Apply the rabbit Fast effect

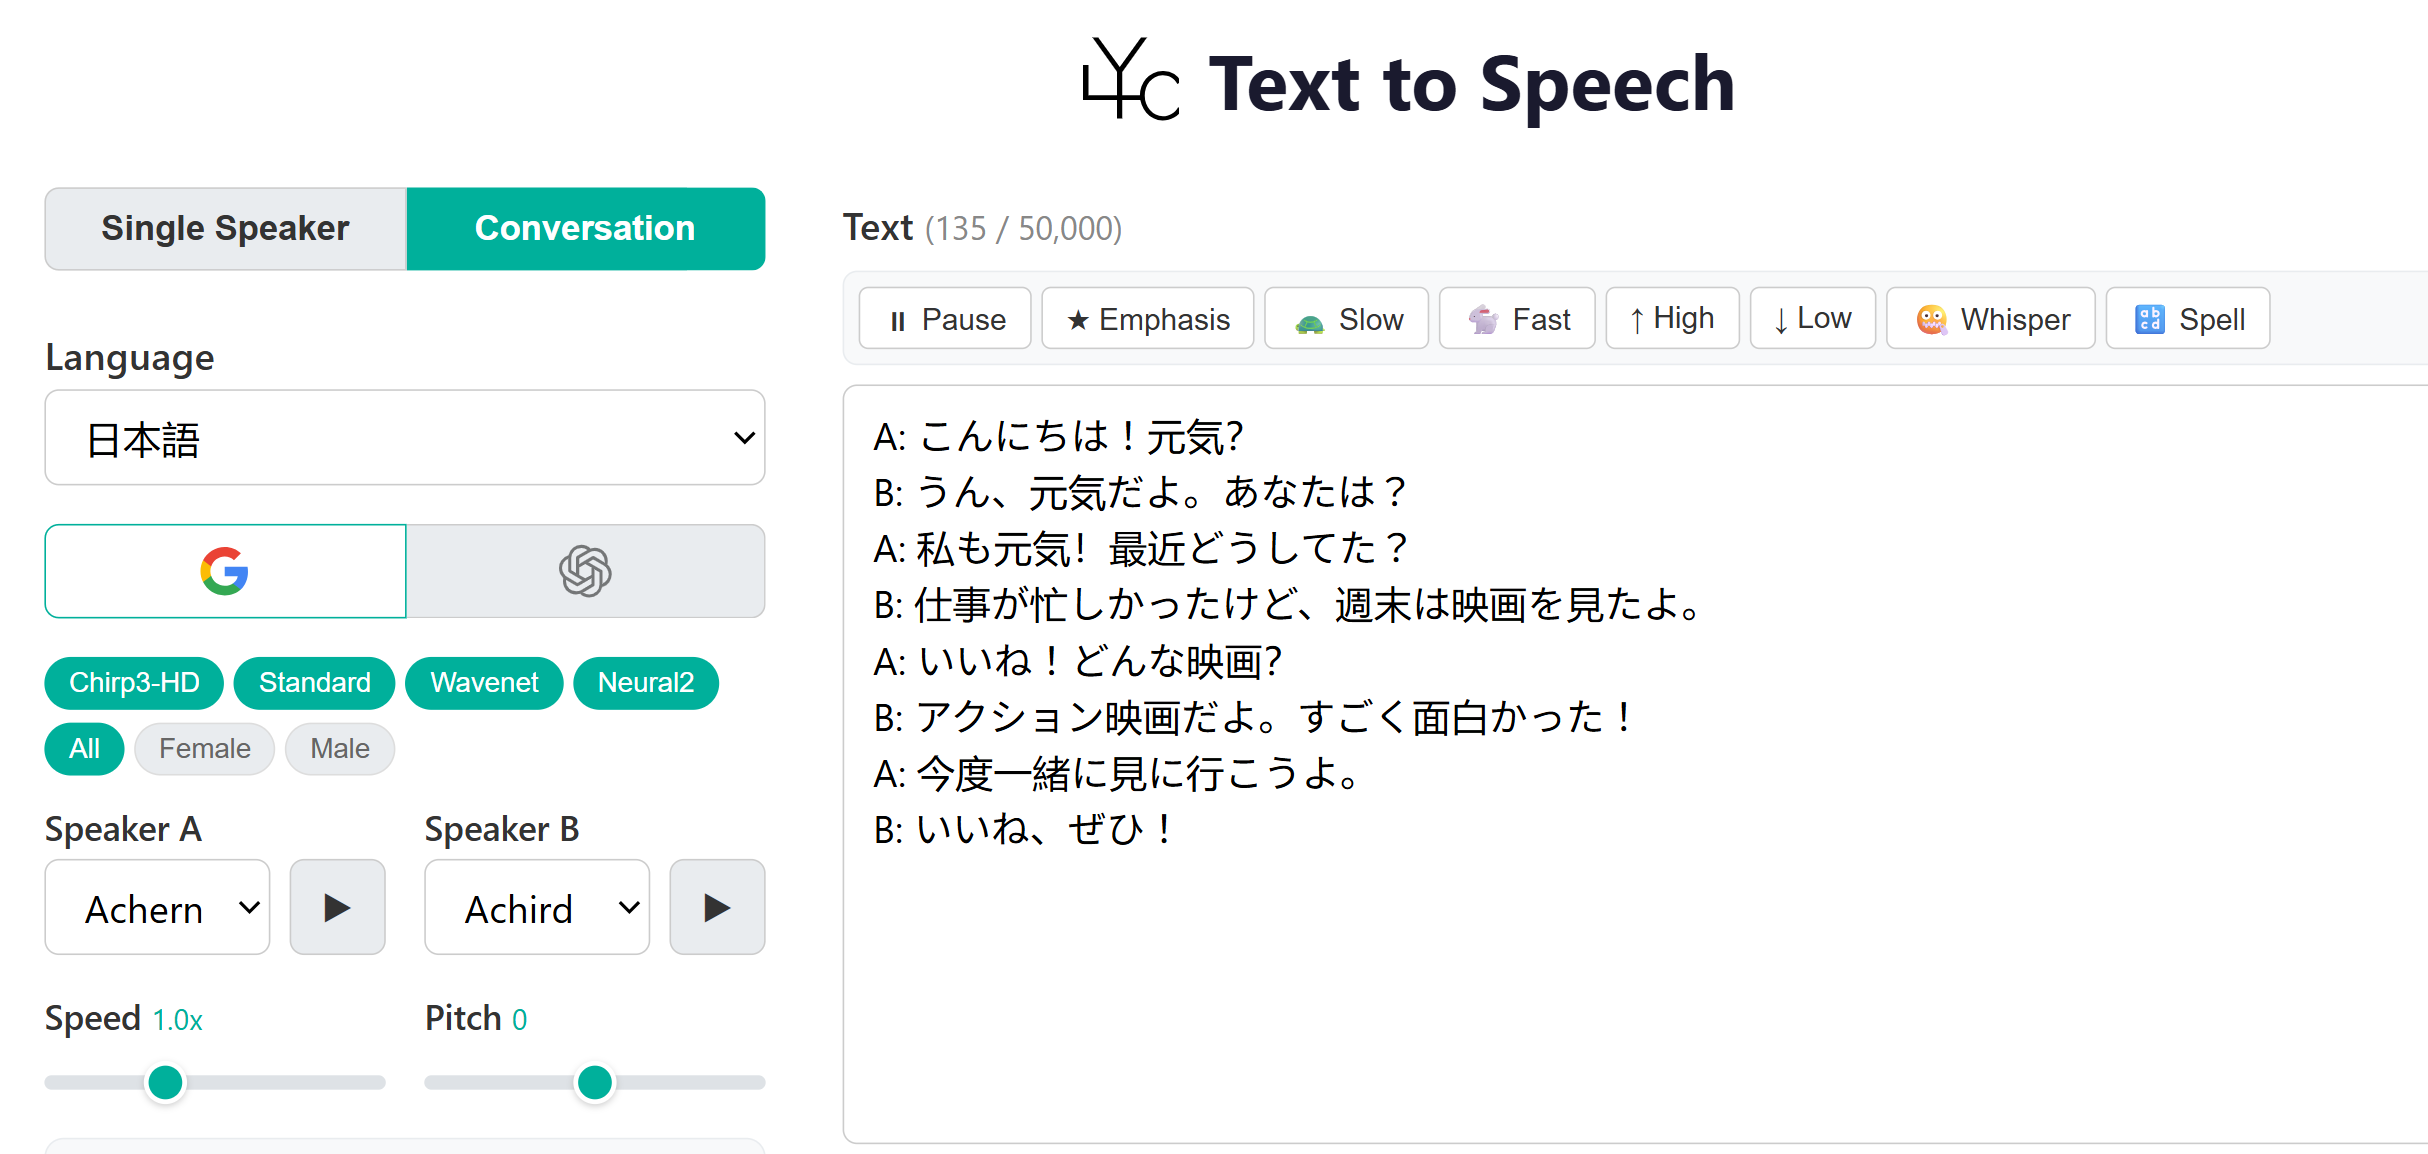1517,319
